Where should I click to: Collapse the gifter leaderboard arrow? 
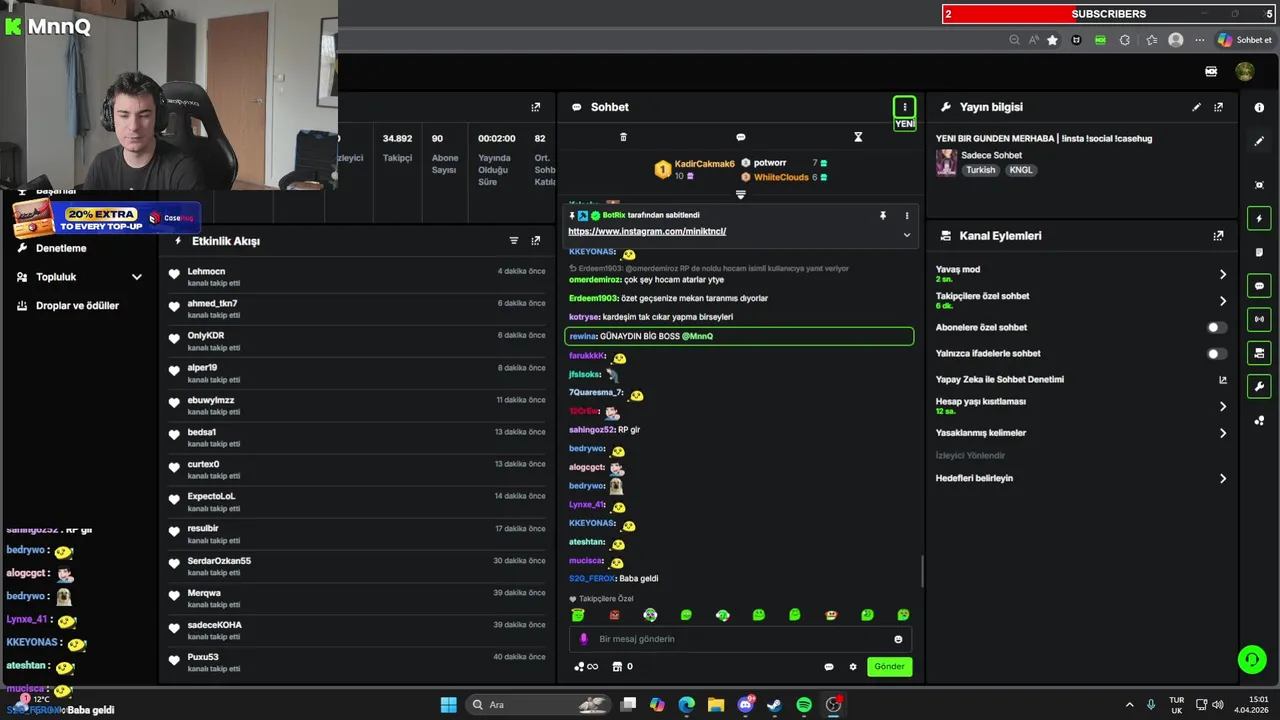(x=740, y=194)
